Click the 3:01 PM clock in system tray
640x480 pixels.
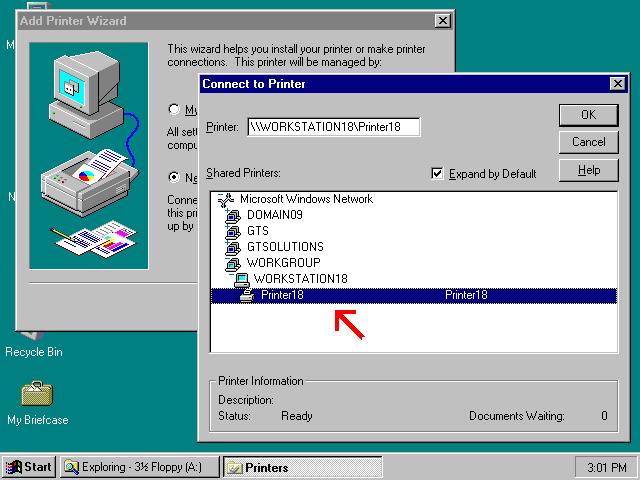pyautogui.click(x=607, y=467)
